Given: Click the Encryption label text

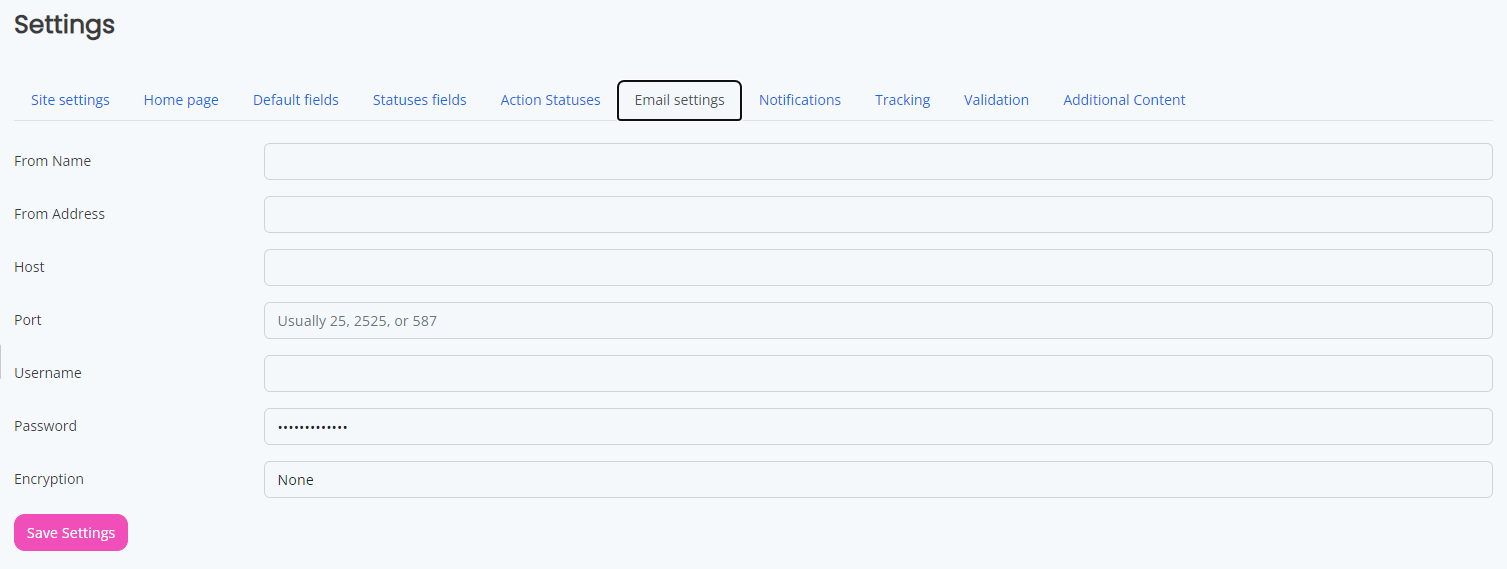Looking at the screenshot, I should 49,479.
